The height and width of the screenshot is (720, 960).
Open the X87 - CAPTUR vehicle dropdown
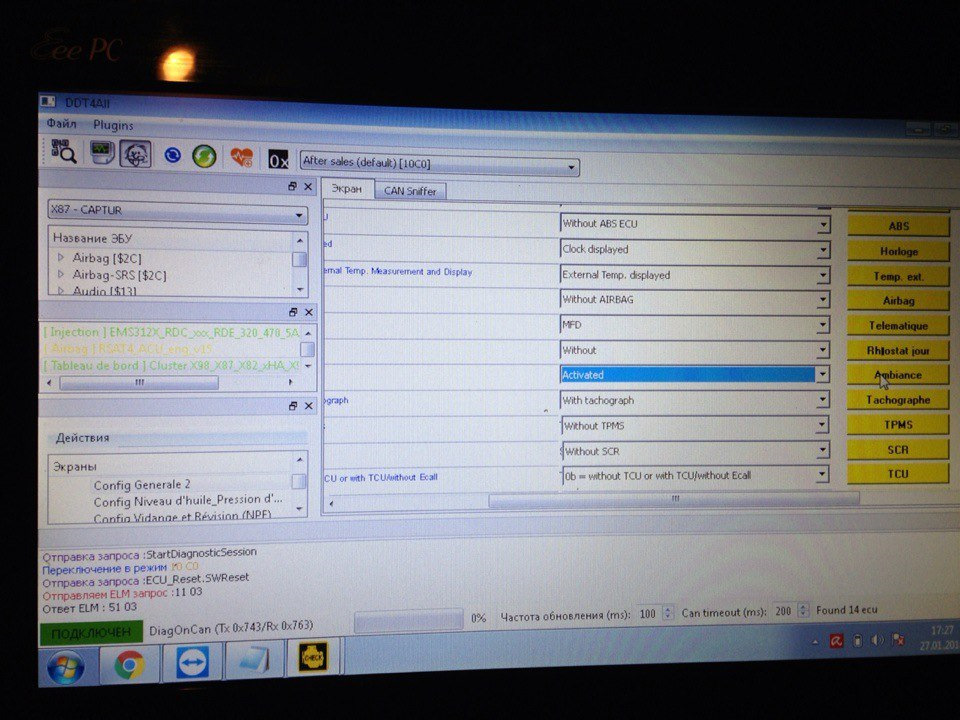click(177, 212)
